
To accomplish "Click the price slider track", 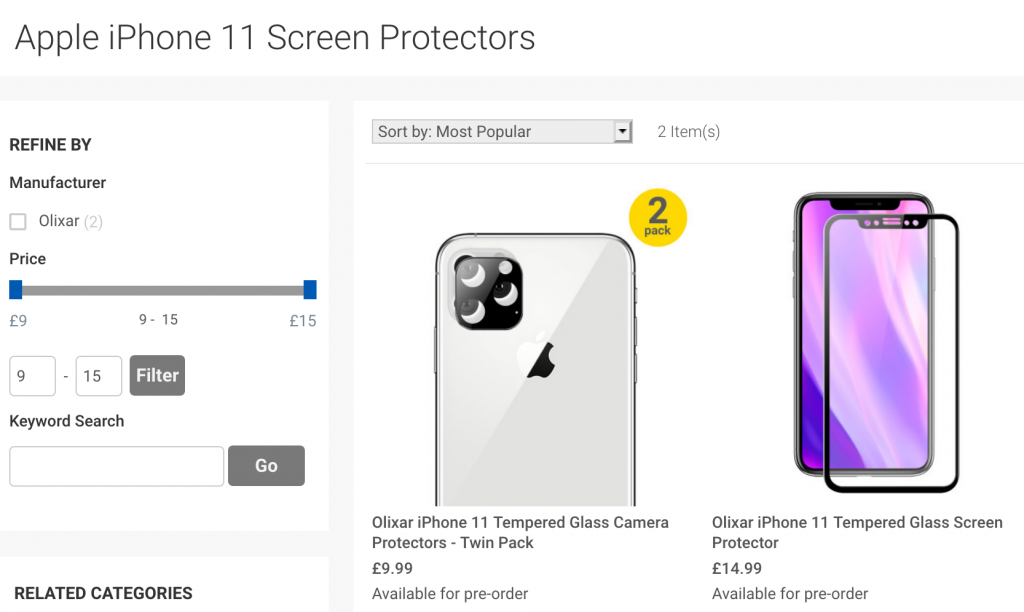I will pyautogui.click(x=162, y=290).
